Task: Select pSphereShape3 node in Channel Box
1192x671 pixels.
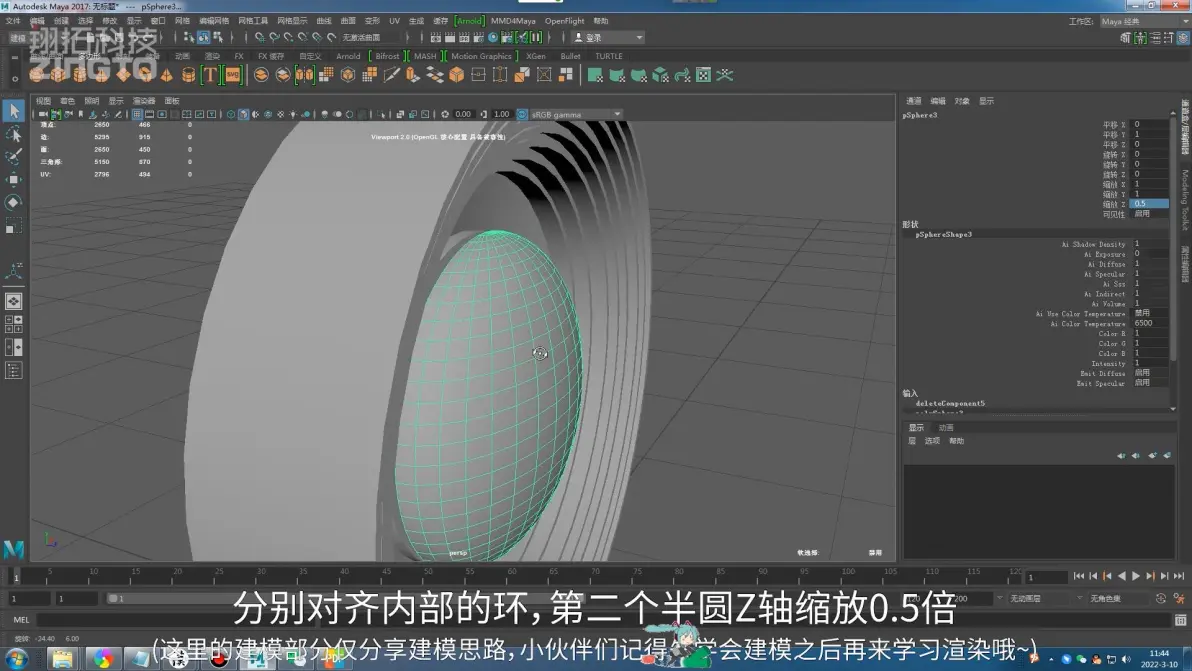Action: 943,234
